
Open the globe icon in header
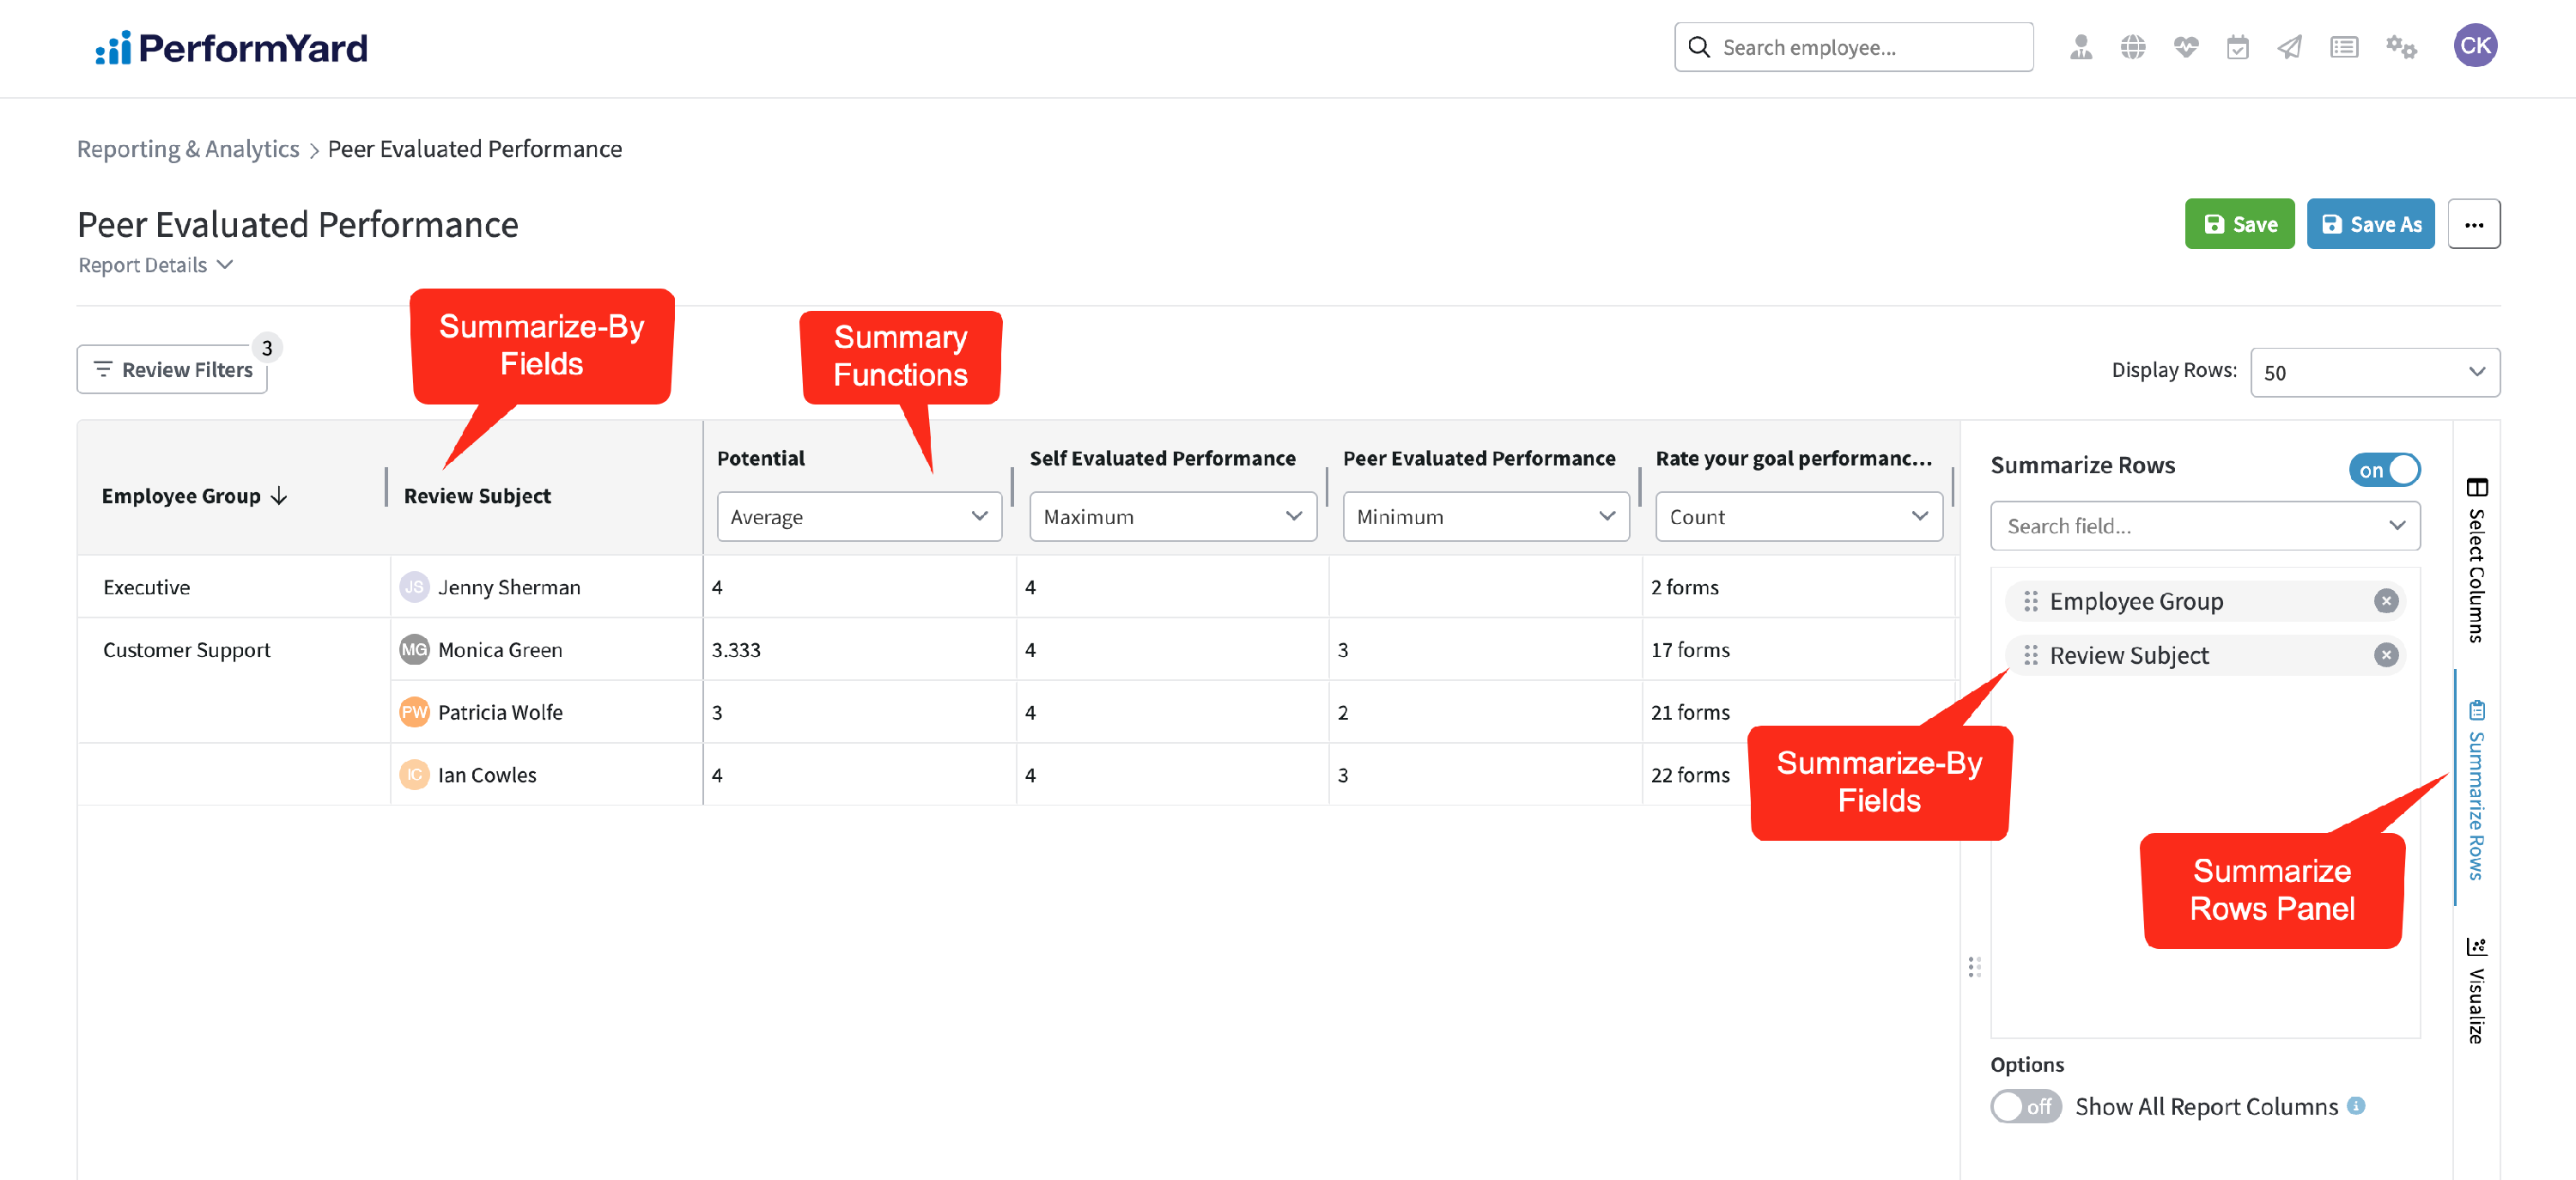2132,47
